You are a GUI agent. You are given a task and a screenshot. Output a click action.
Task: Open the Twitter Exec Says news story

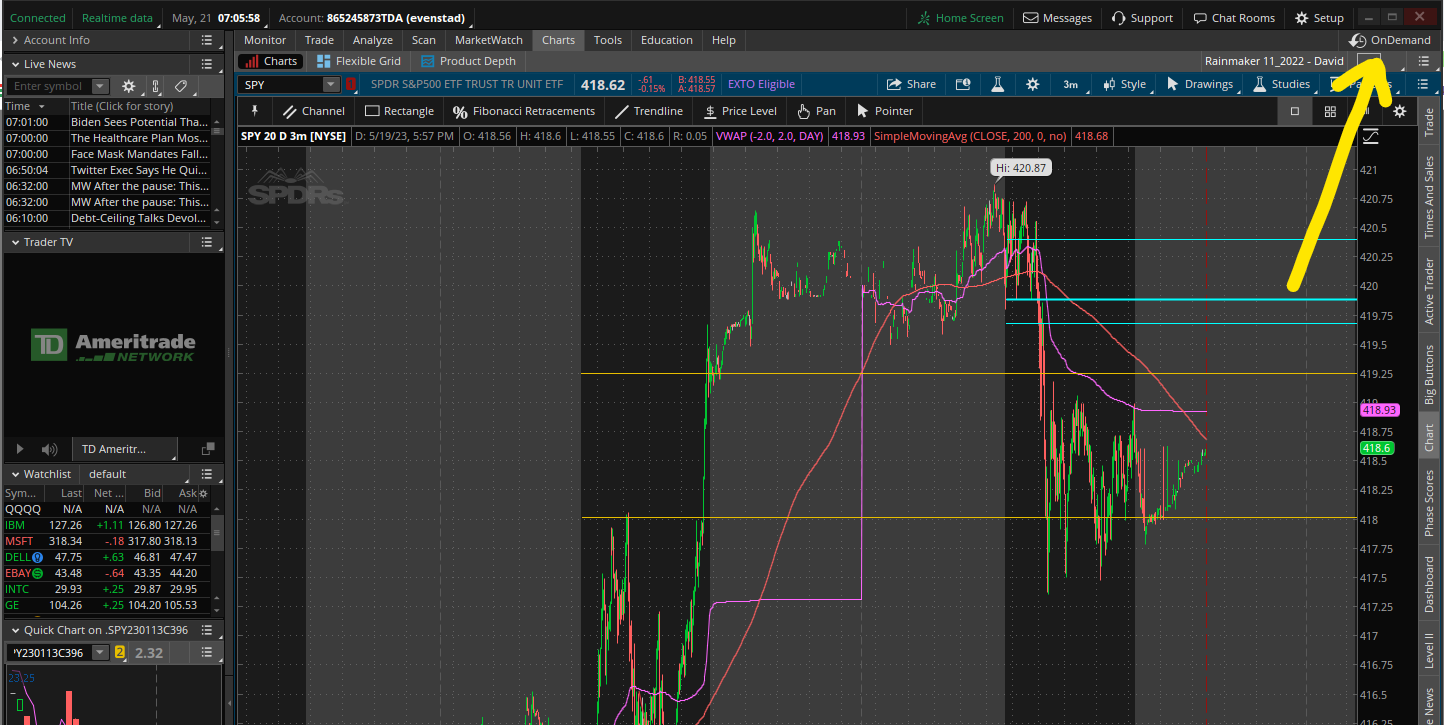139,170
